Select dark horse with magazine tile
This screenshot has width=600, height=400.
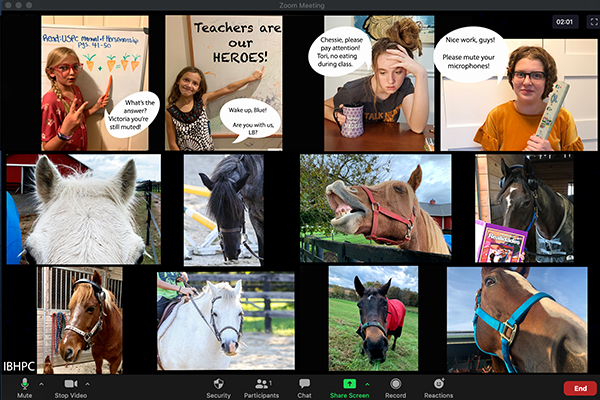tap(524, 208)
